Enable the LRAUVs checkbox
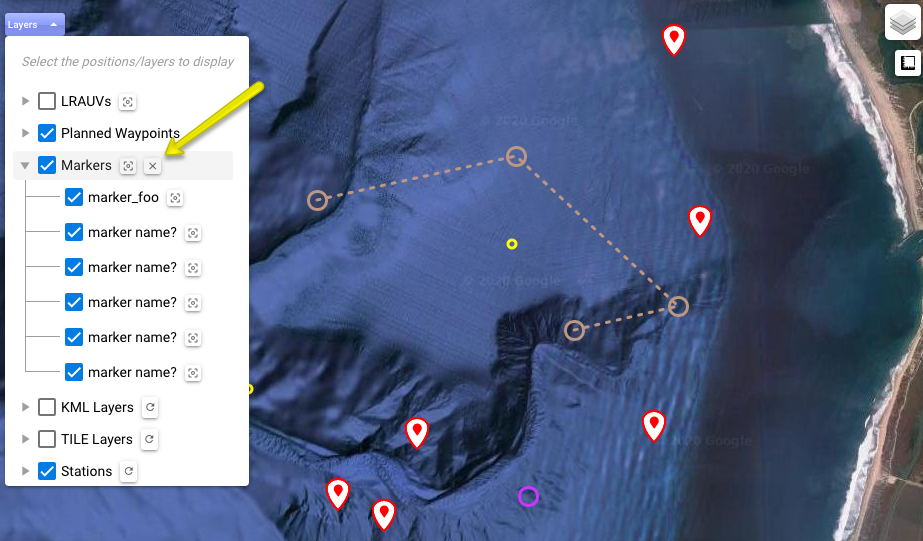923x541 pixels. (47, 101)
